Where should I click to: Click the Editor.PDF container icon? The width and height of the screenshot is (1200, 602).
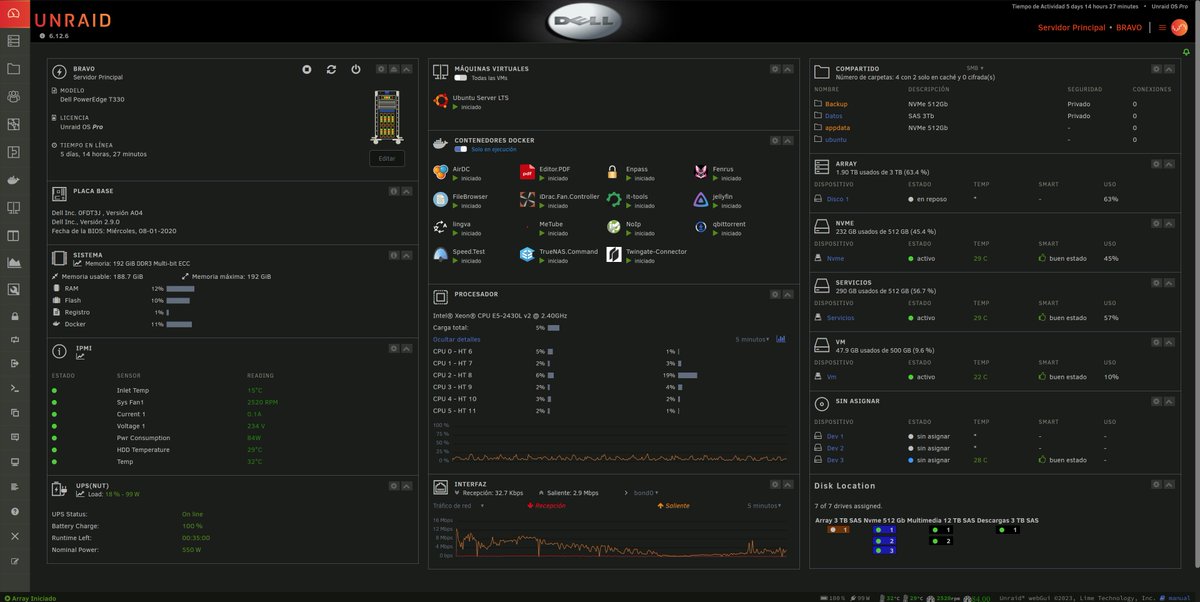(x=527, y=173)
